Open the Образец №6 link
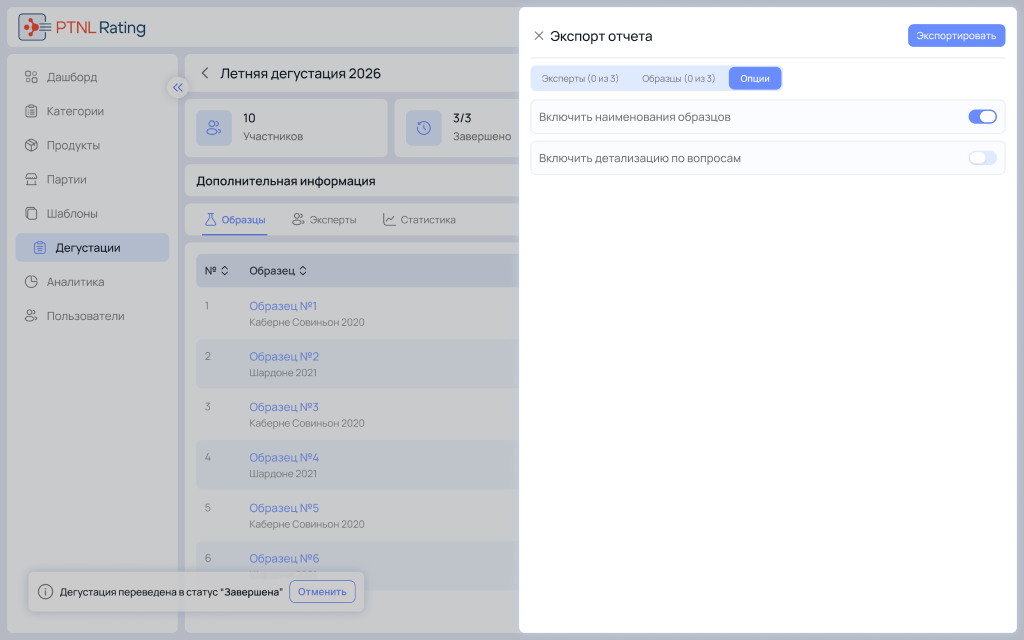 click(x=284, y=558)
